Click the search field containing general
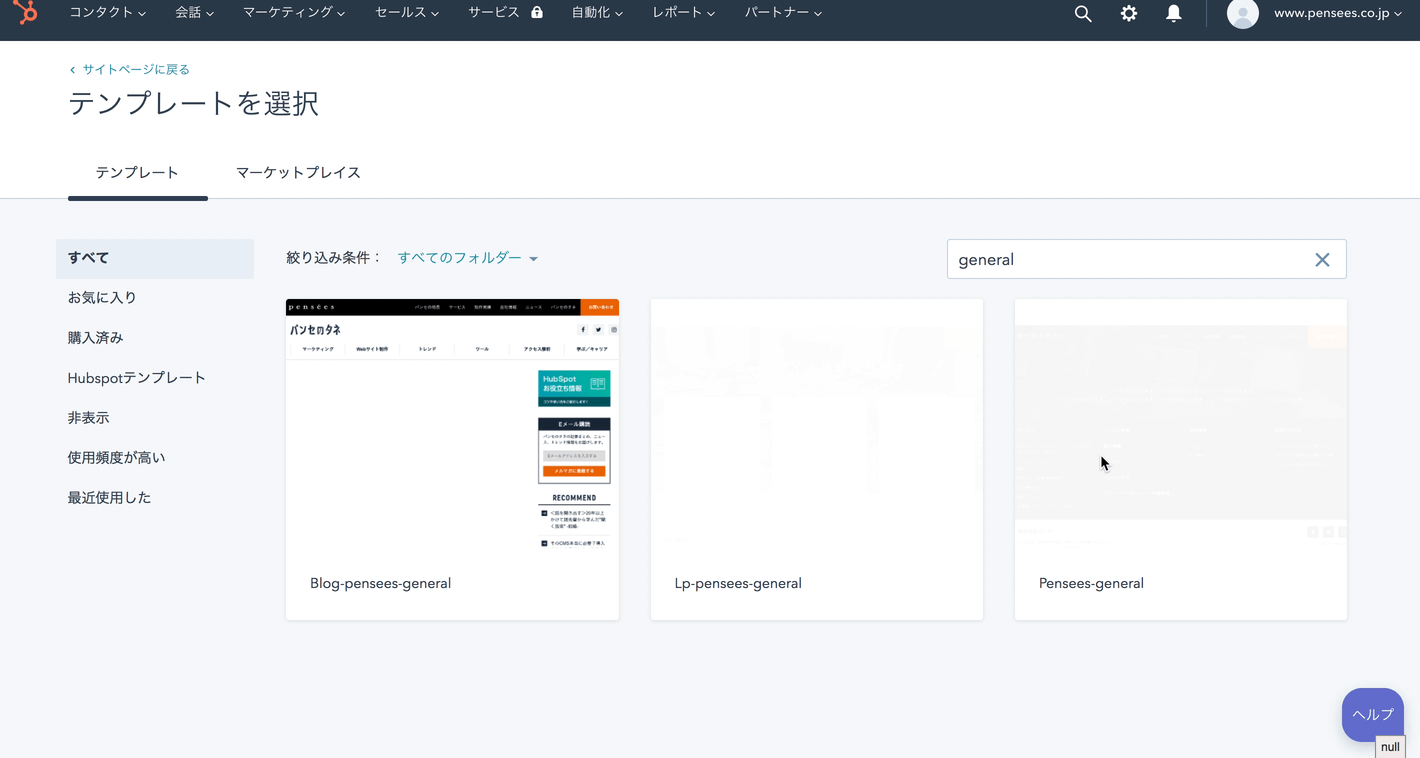This screenshot has height=758, width=1420. [x=1125, y=260]
